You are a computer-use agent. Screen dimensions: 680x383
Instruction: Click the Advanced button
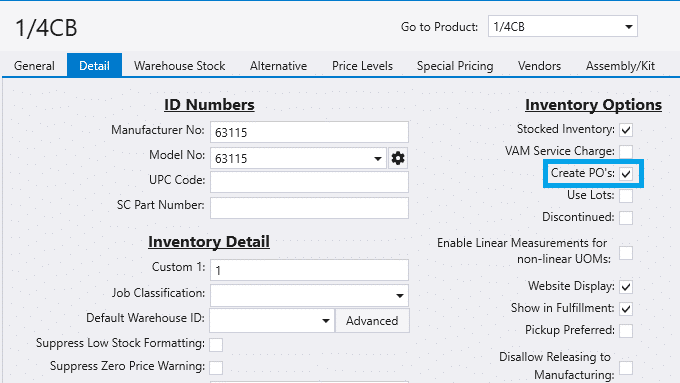point(372,321)
